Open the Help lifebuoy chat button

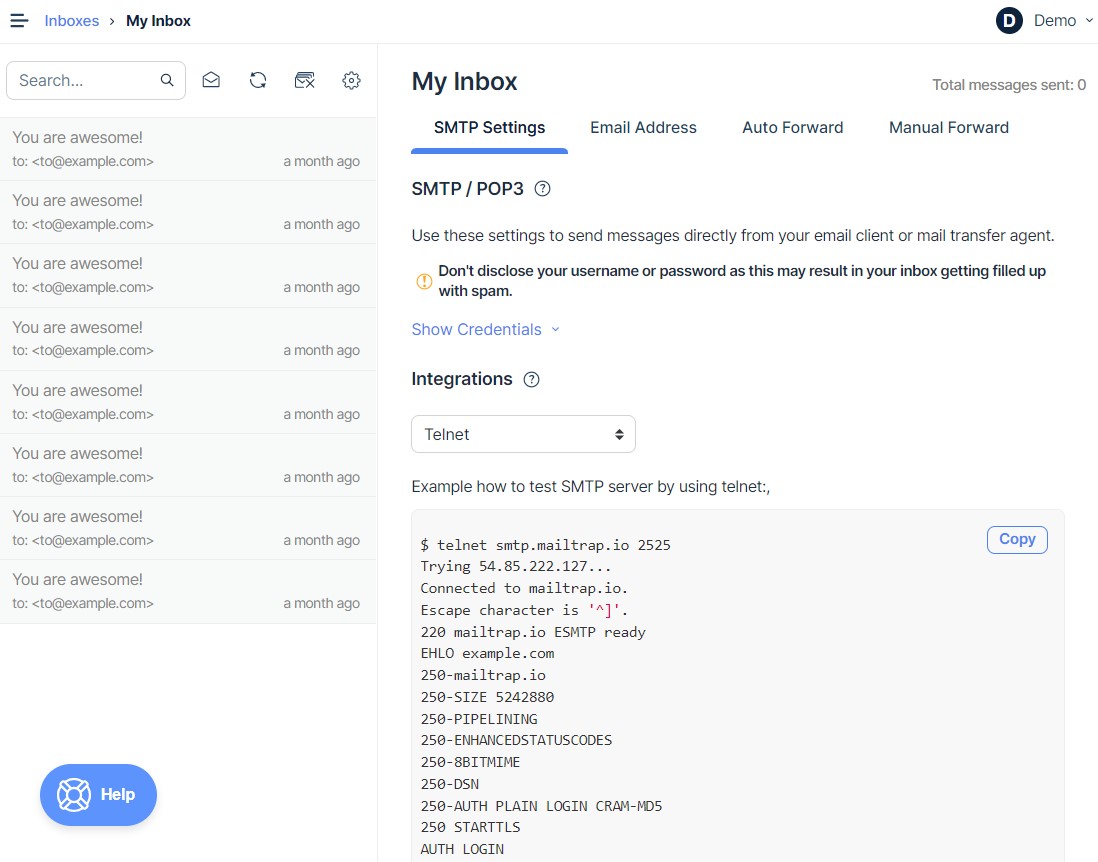pyautogui.click(x=98, y=795)
